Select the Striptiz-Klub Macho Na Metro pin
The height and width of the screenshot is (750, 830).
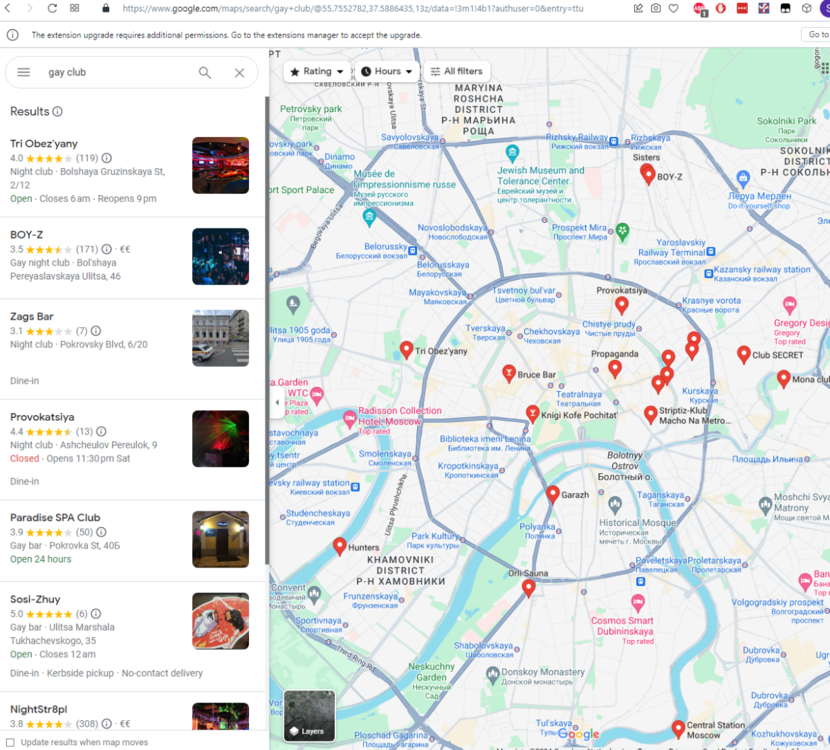(651, 414)
